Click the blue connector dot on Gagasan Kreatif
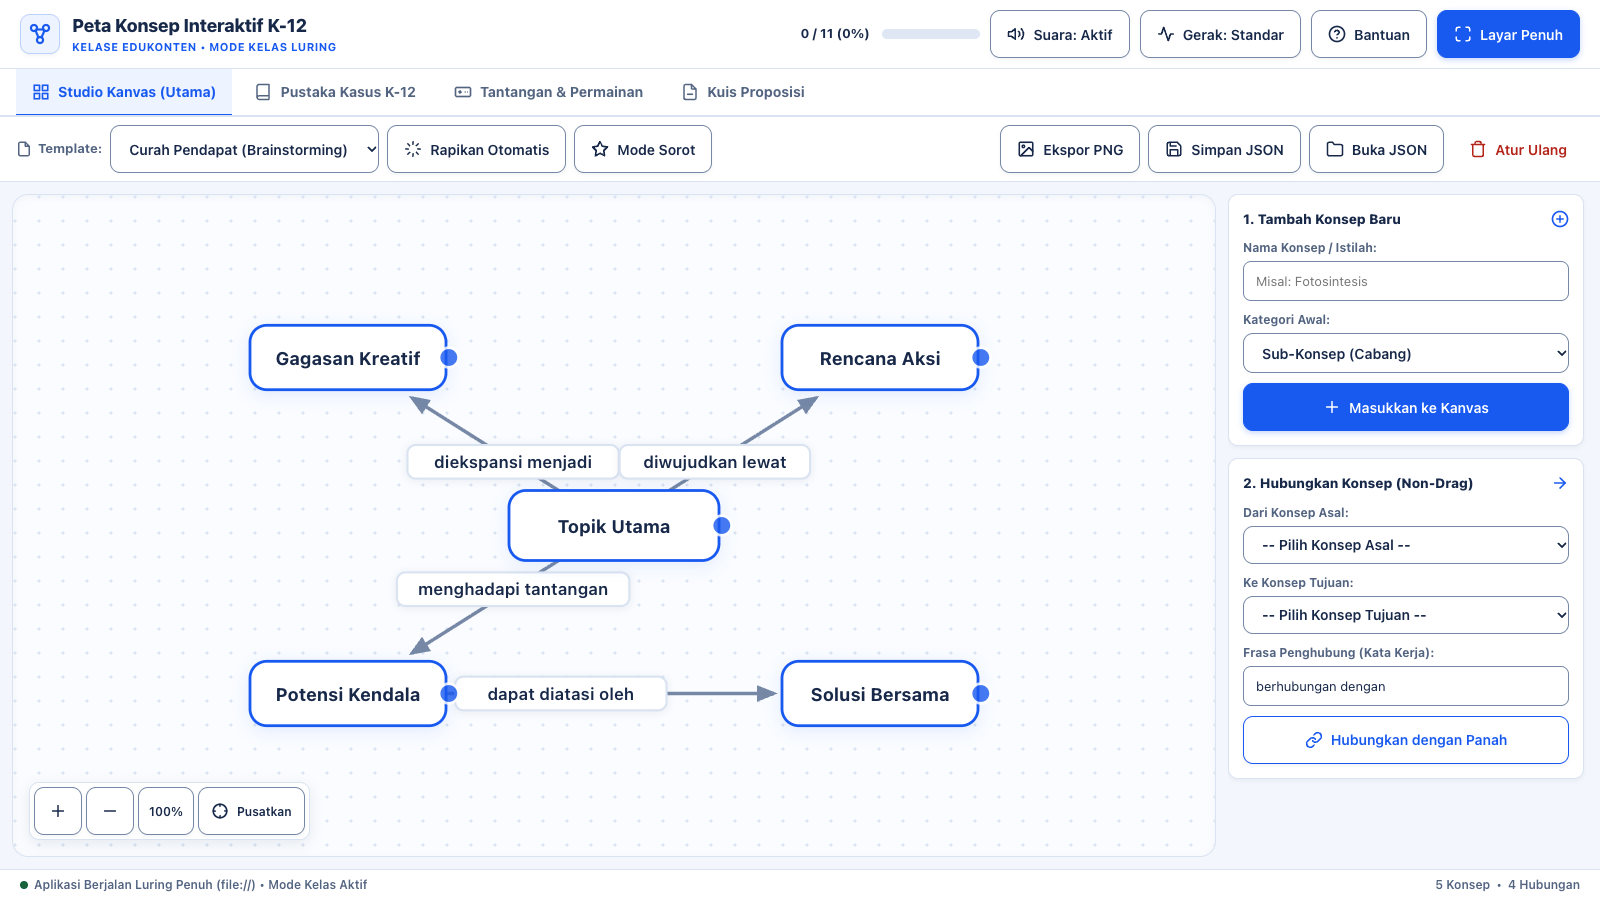The height and width of the screenshot is (900, 1600). [x=449, y=357]
